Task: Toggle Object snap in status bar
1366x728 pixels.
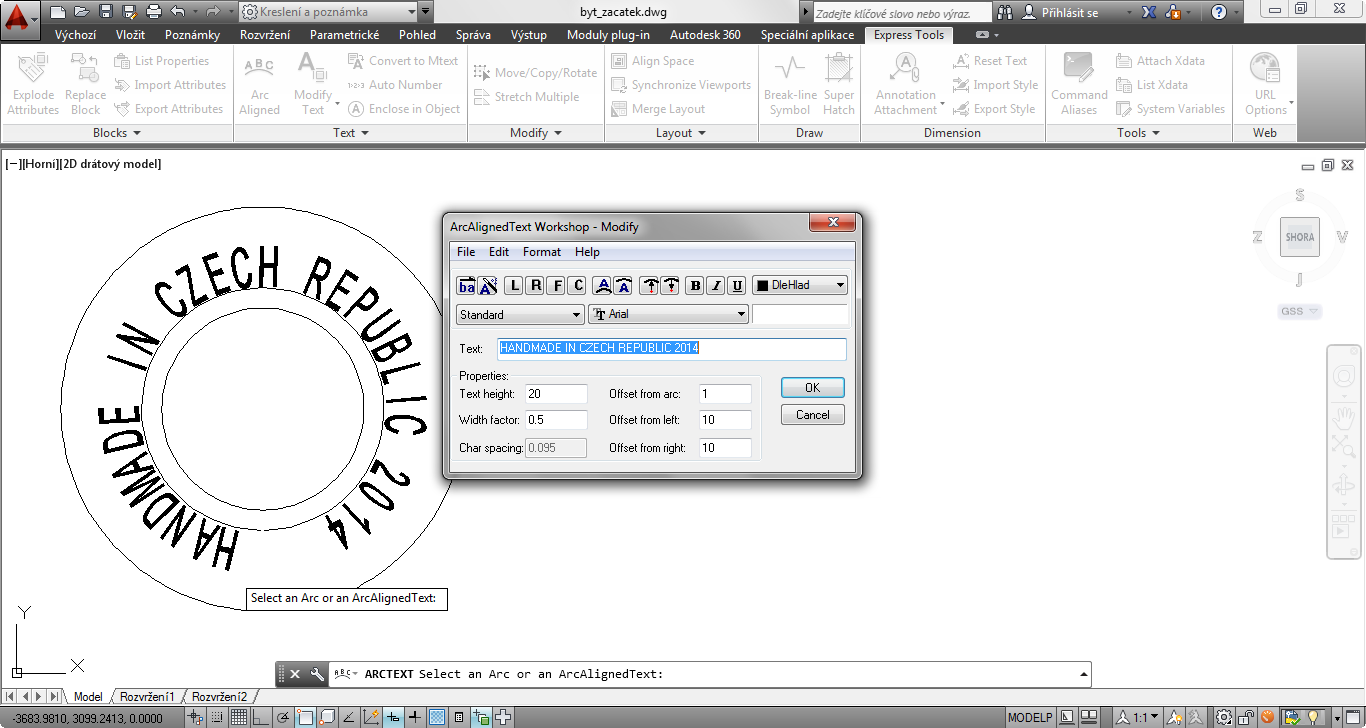Action: tap(305, 717)
